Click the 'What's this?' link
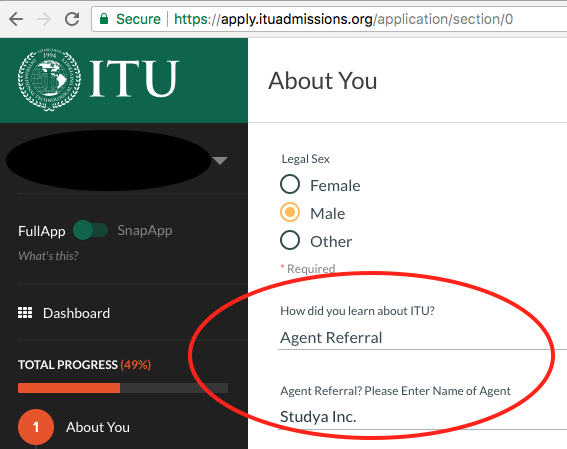This screenshot has height=449, width=567. point(48,256)
